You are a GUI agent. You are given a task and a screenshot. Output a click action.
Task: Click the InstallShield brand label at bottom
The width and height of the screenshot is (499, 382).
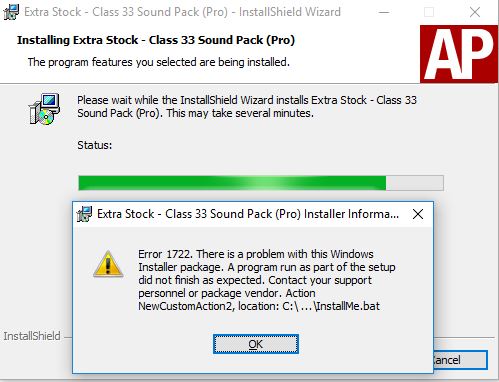(32, 336)
